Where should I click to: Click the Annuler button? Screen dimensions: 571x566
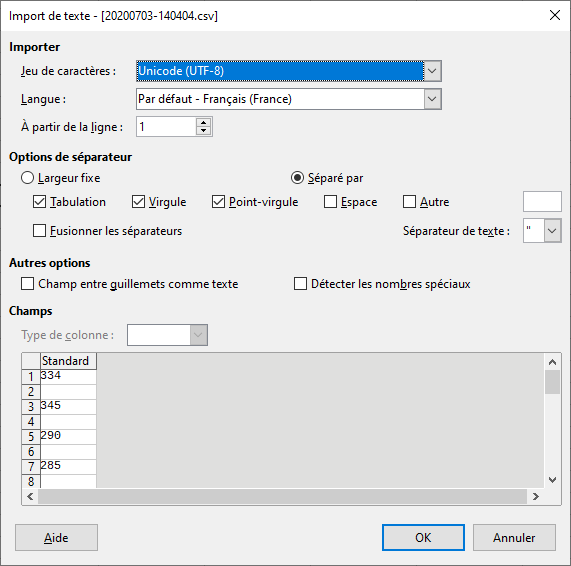[x=514, y=538]
